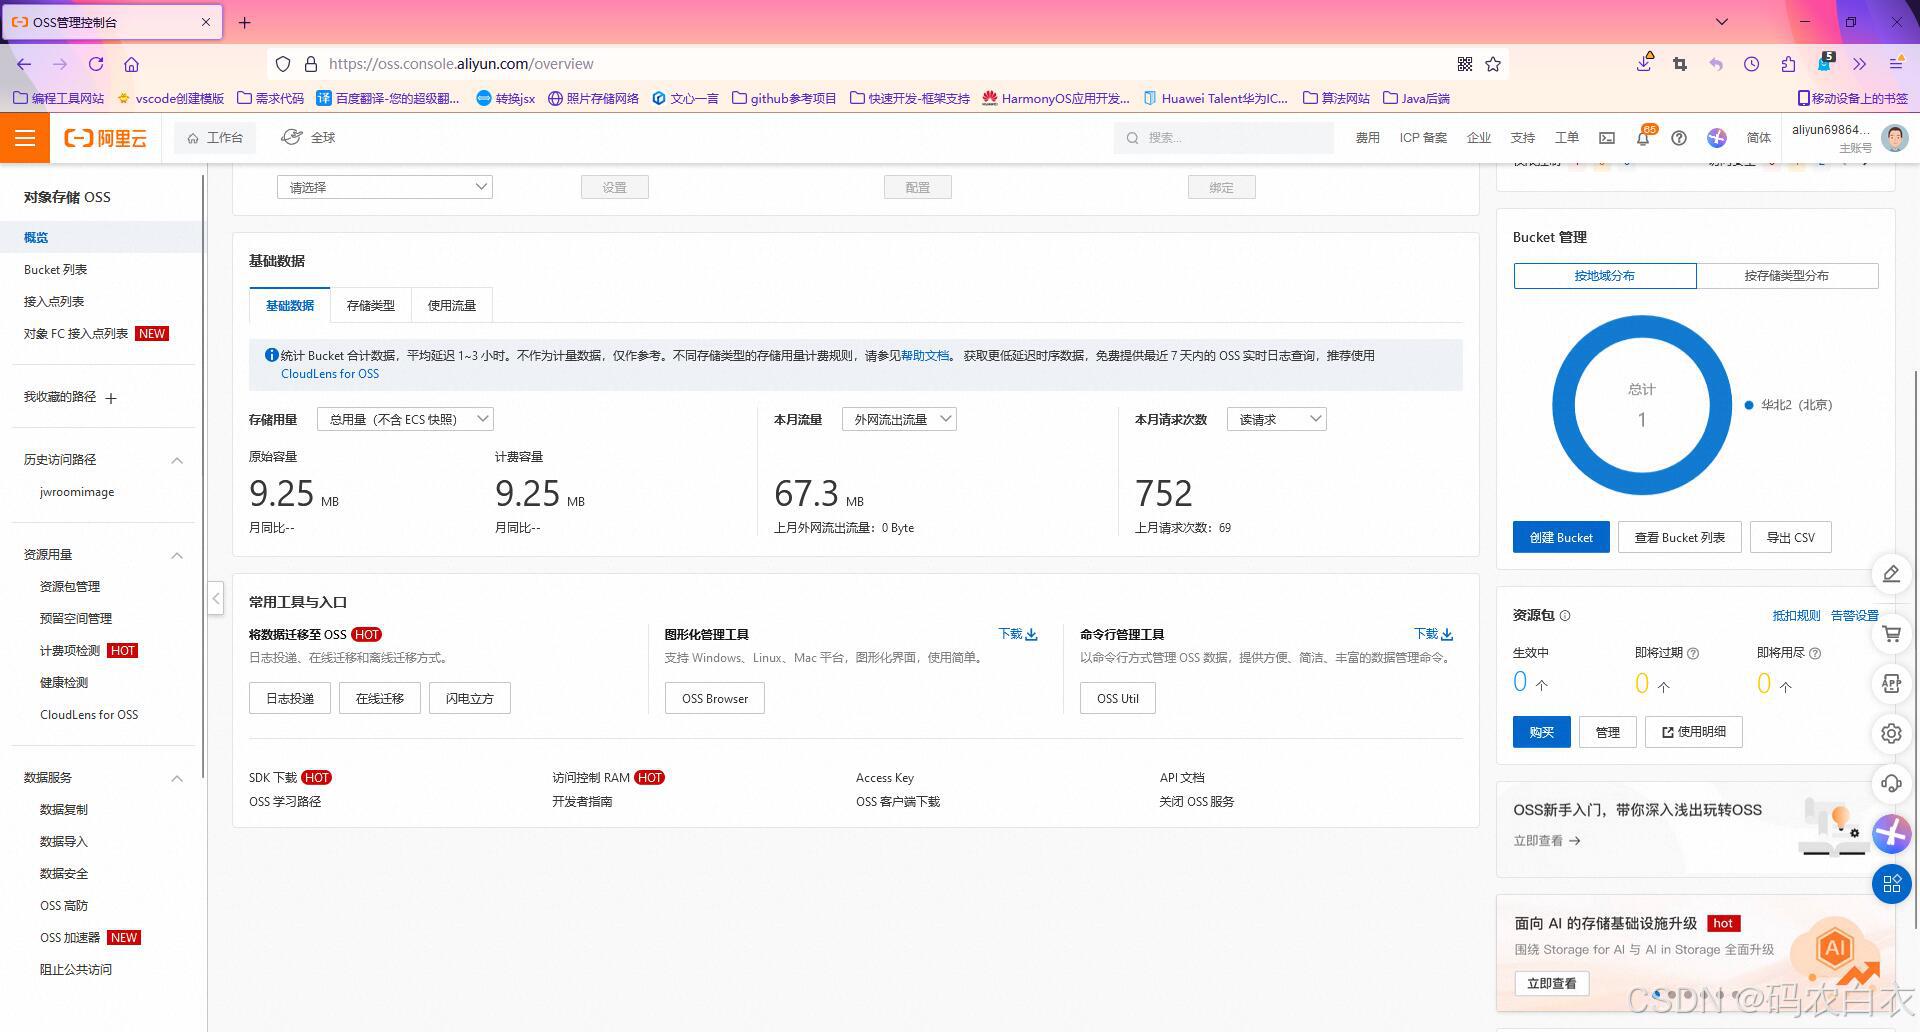Click the blue donut chart ring
This screenshot has height=1032, width=1920.
(1563, 405)
